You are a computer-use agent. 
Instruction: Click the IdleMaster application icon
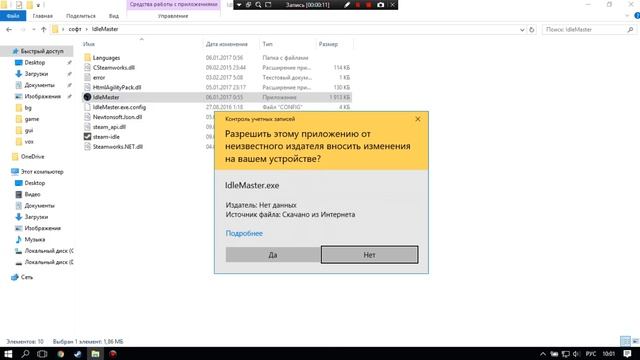(87, 97)
